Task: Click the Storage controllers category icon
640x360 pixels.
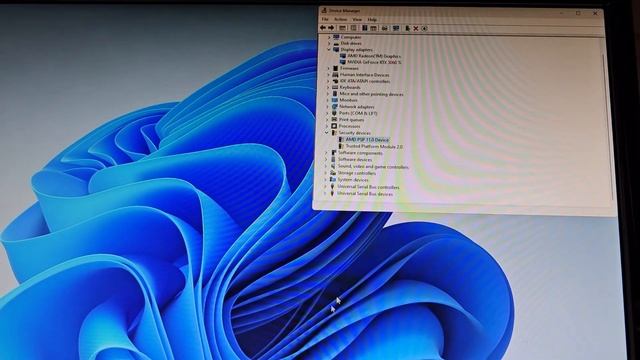Action: coord(333,173)
